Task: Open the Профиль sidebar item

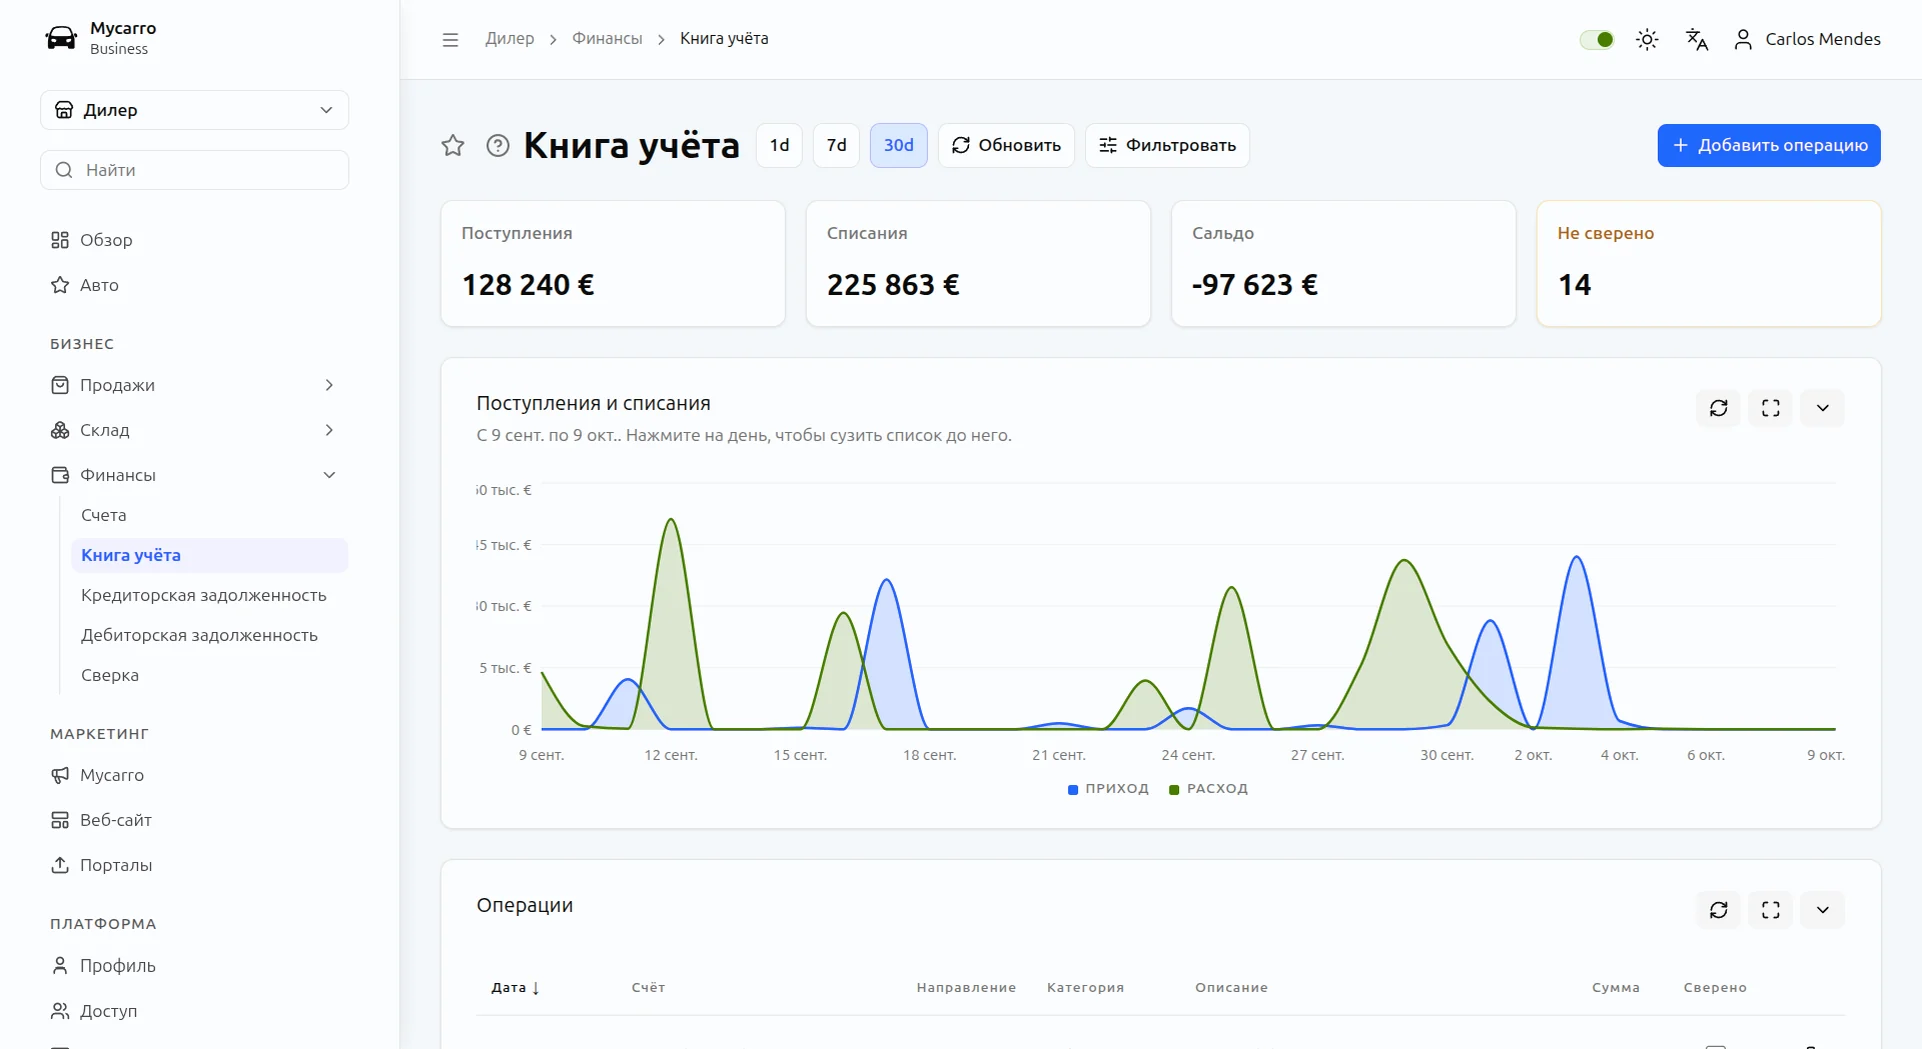Action: click(x=195, y=966)
